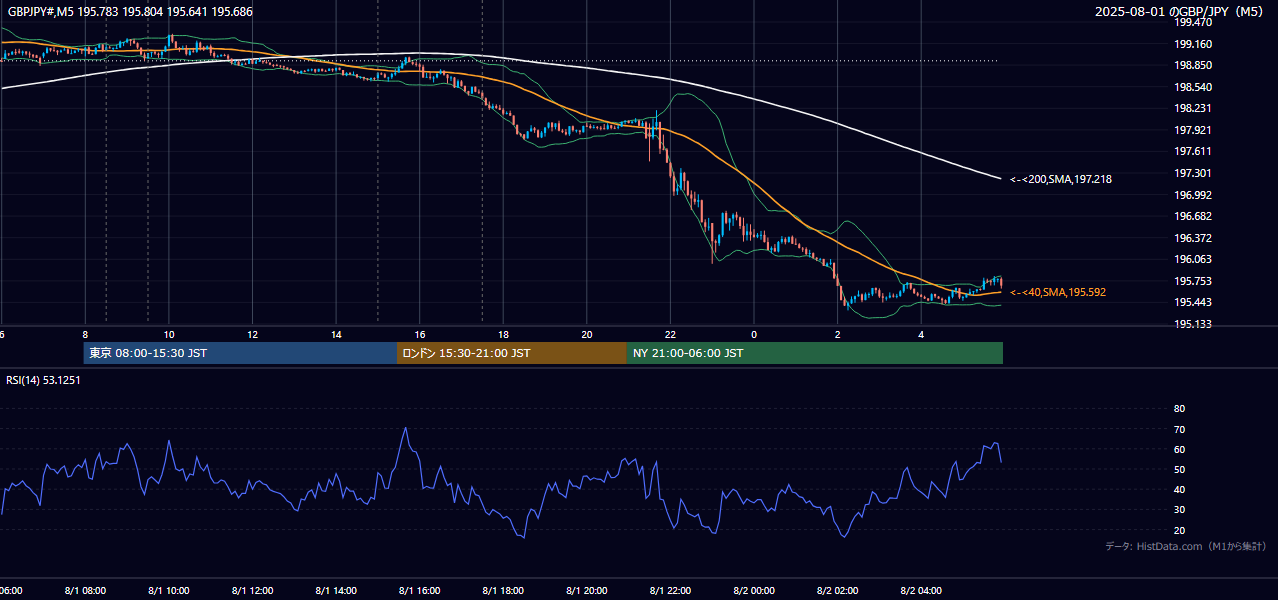Click hour 16 tick under the price chart

(x=420, y=334)
